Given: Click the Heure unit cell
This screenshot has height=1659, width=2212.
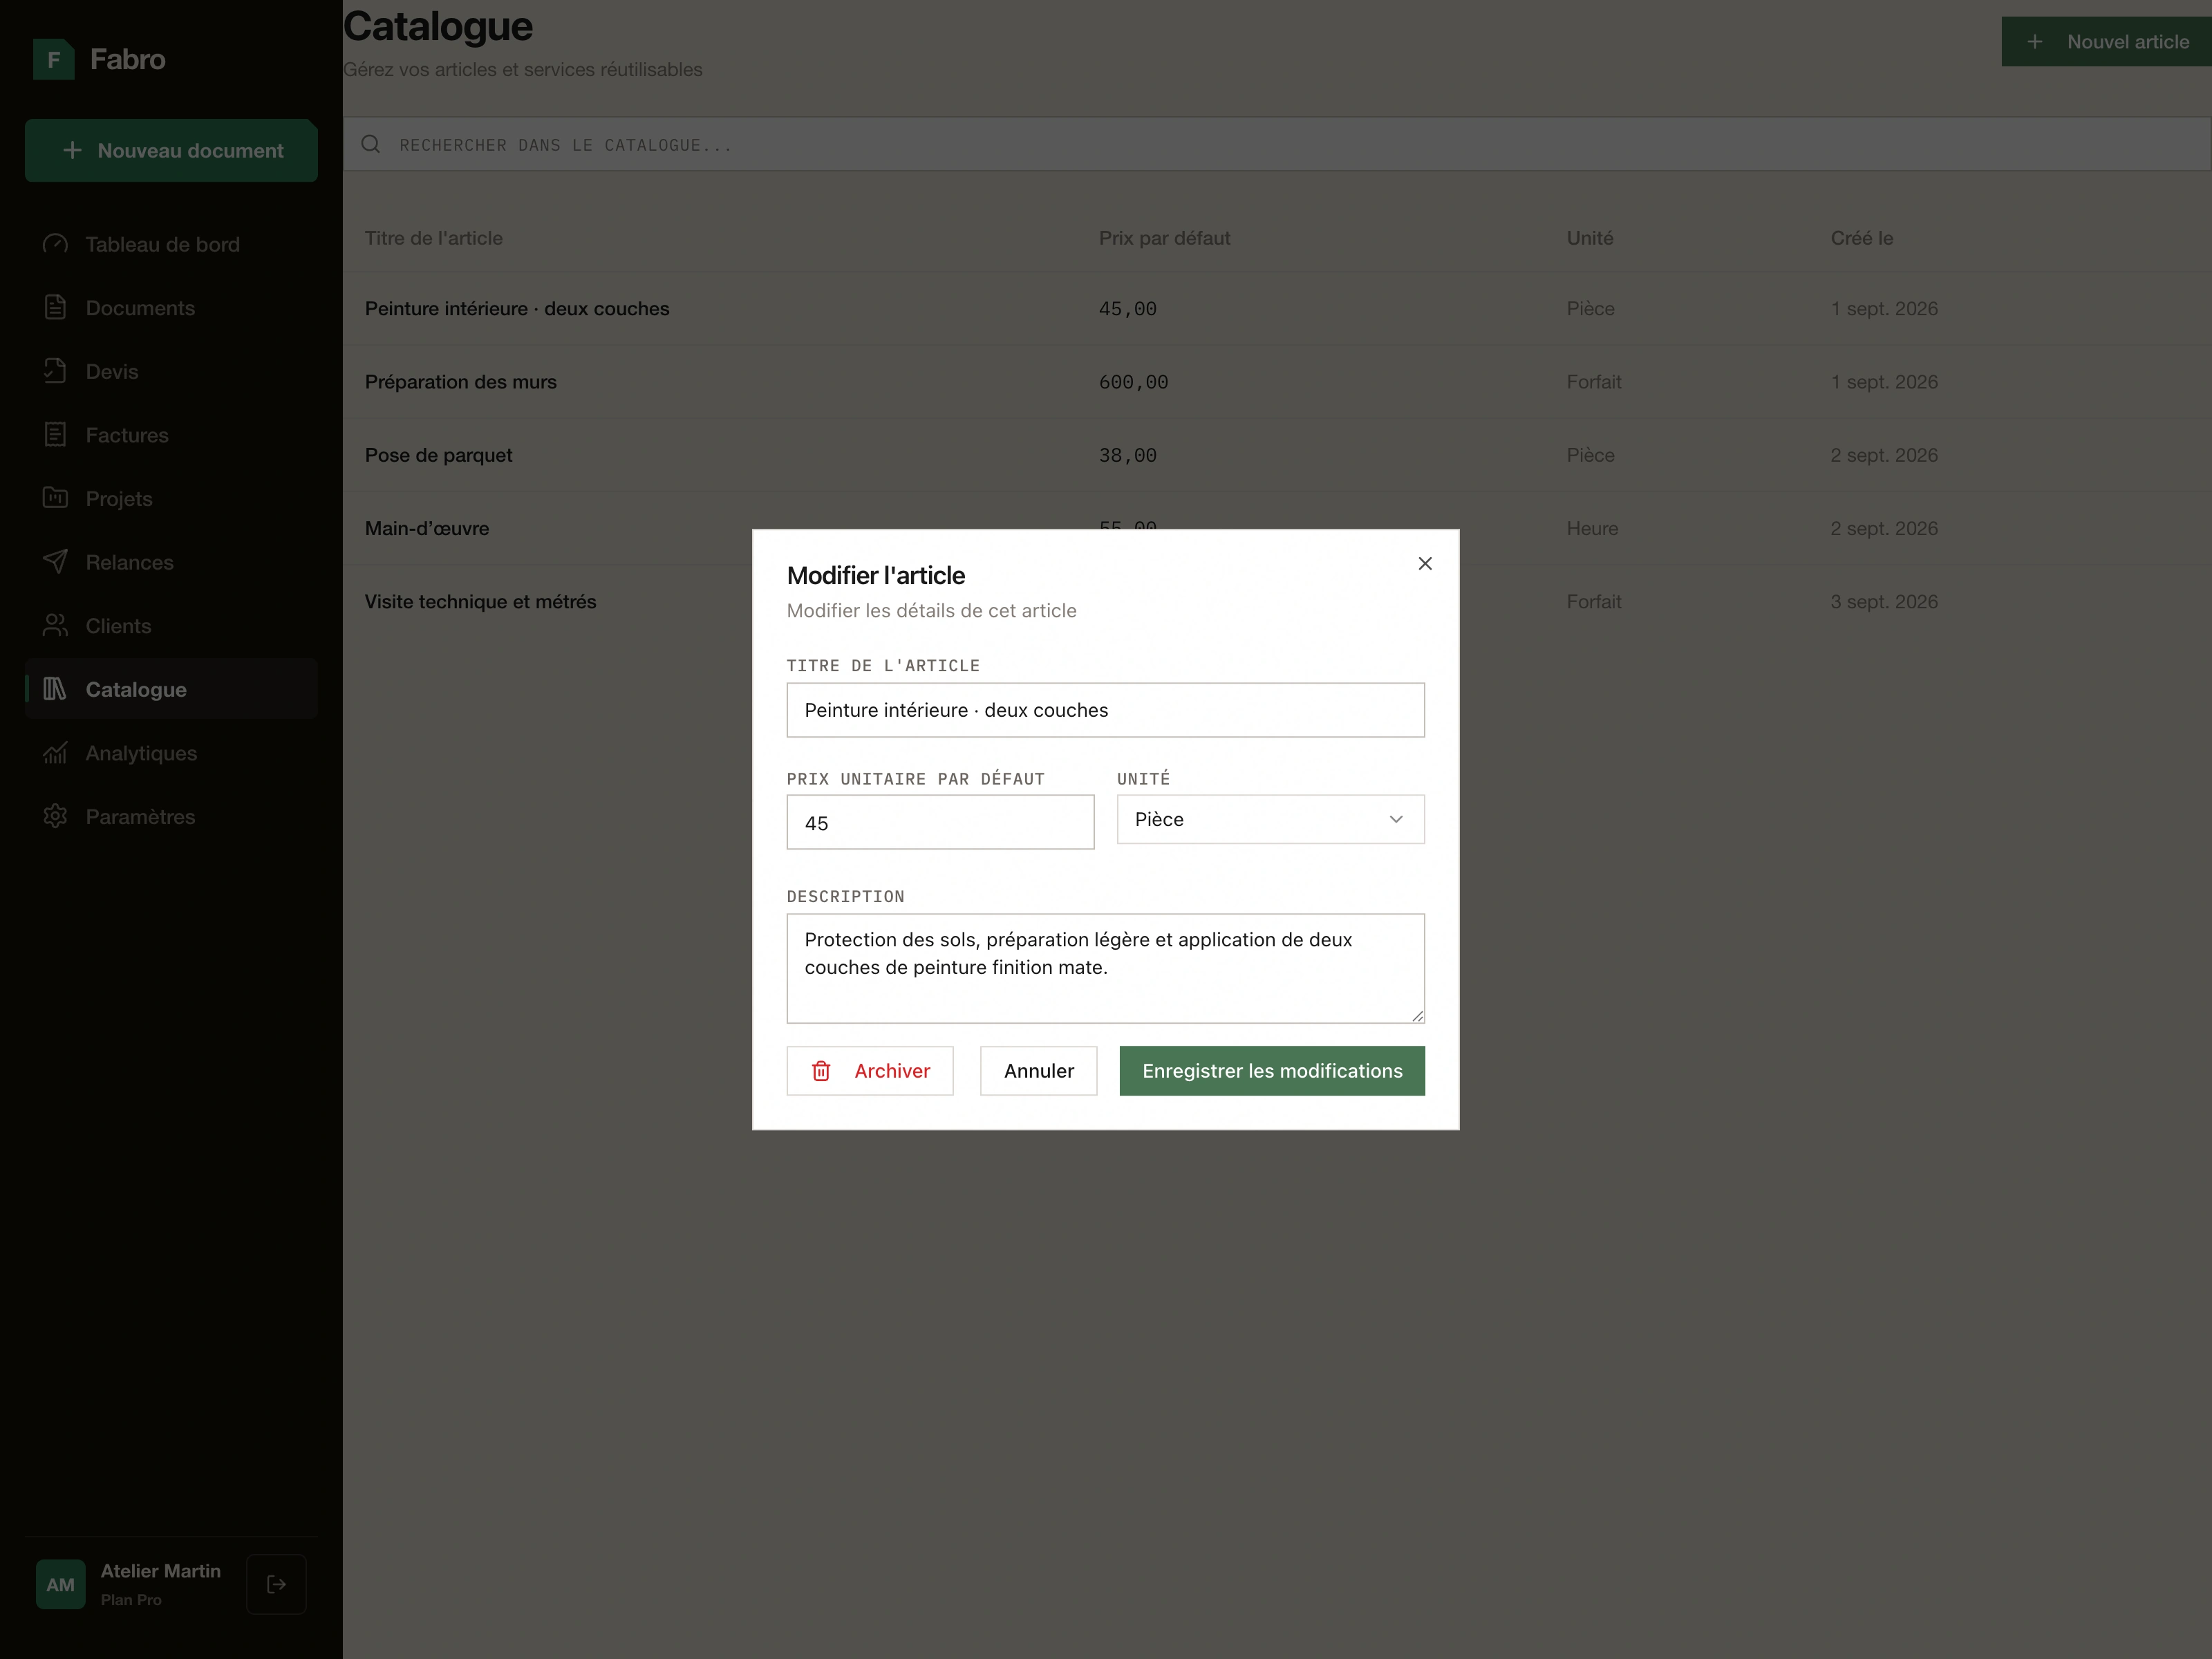Looking at the screenshot, I should (1592, 528).
